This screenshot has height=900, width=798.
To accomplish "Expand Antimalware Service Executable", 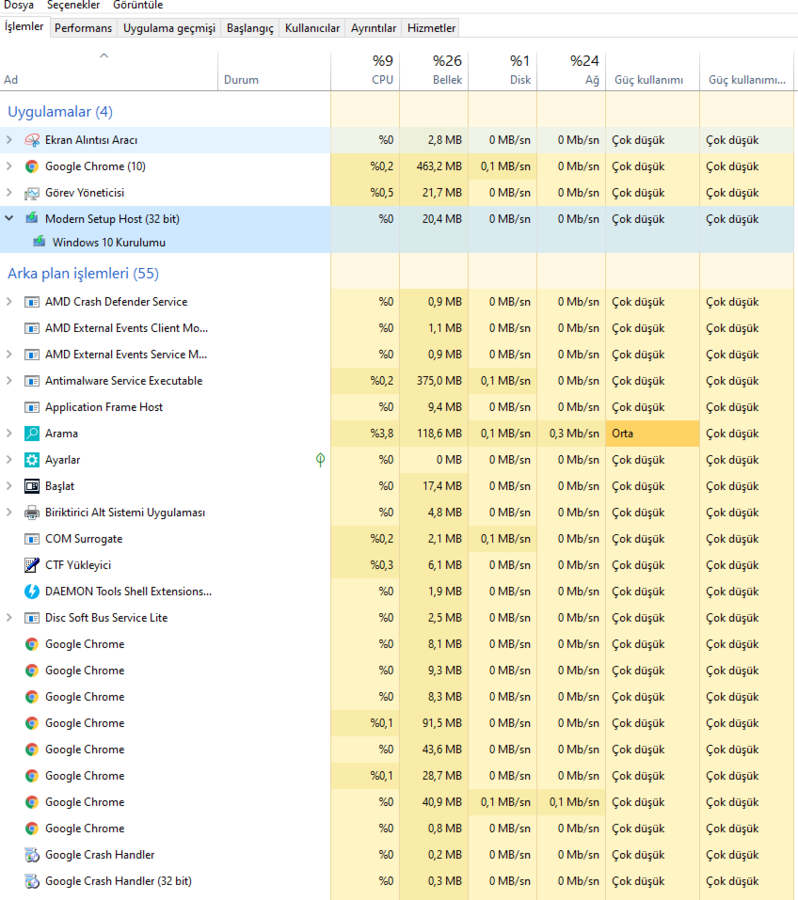I will tap(9, 381).
